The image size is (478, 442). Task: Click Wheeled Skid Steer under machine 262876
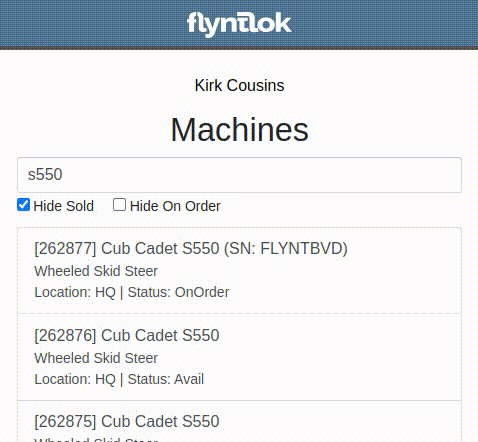pyautogui.click(x=96, y=358)
